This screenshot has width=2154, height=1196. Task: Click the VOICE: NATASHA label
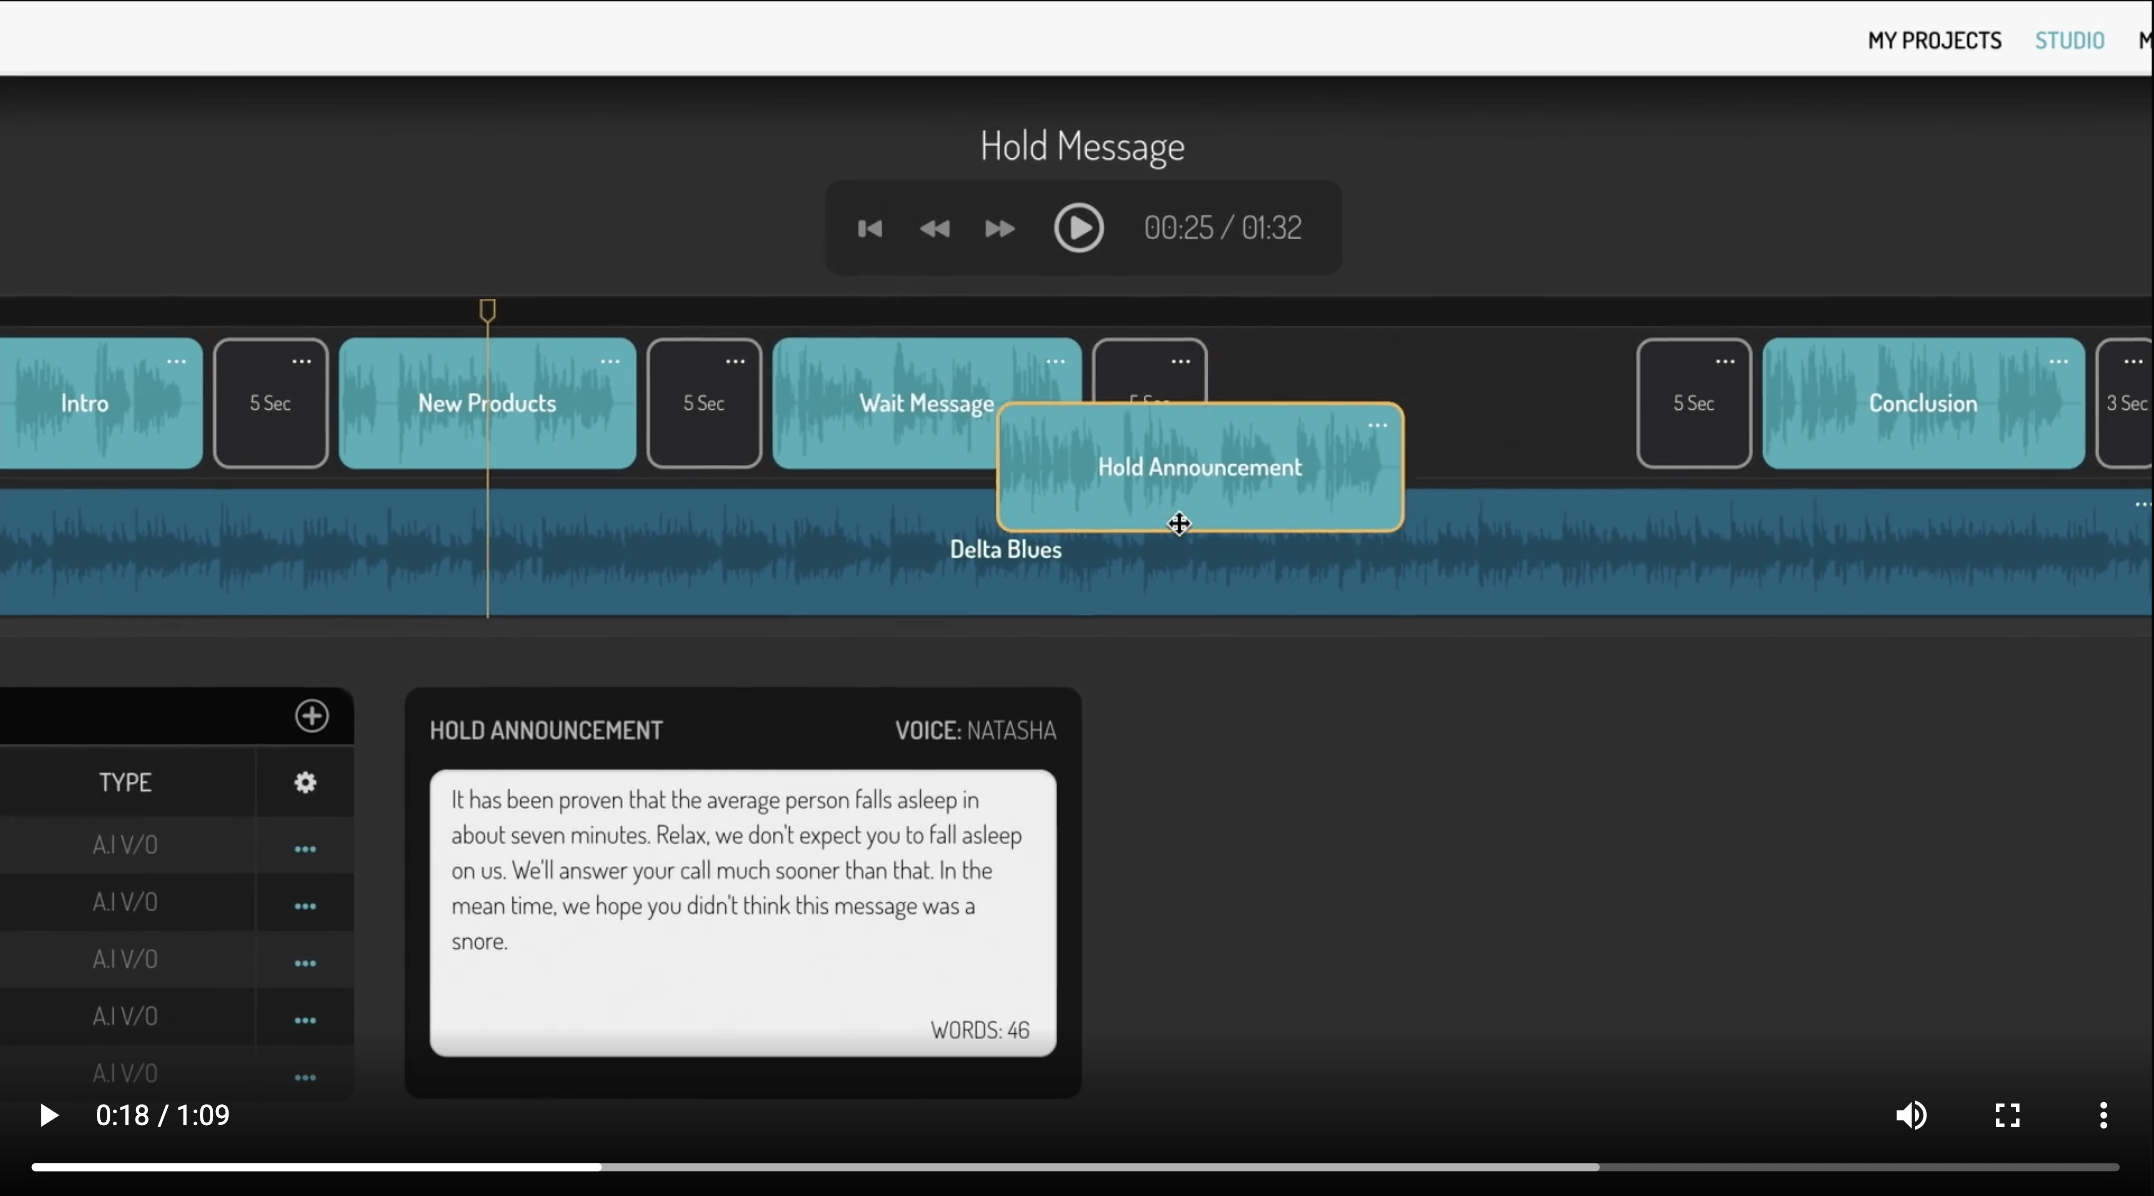pyautogui.click(x=975, y=730)
